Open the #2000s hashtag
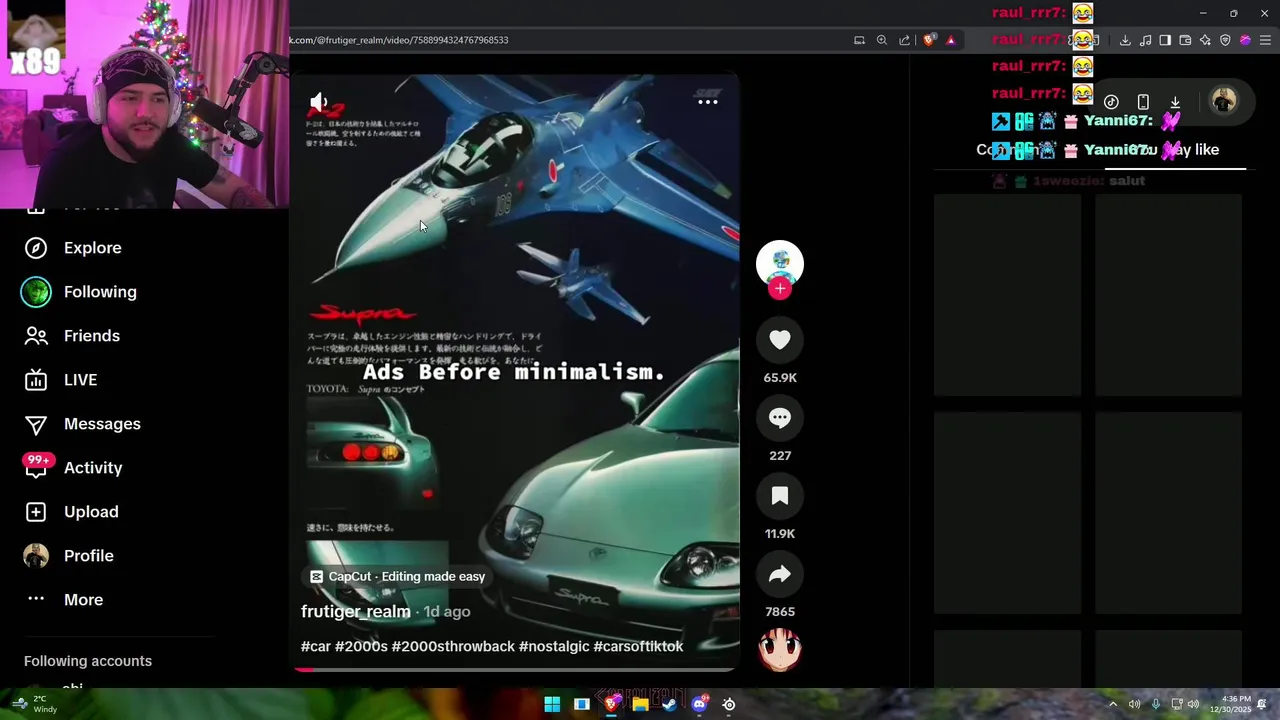Screen dimensions: 1280x720 click(x=361, y=646)
